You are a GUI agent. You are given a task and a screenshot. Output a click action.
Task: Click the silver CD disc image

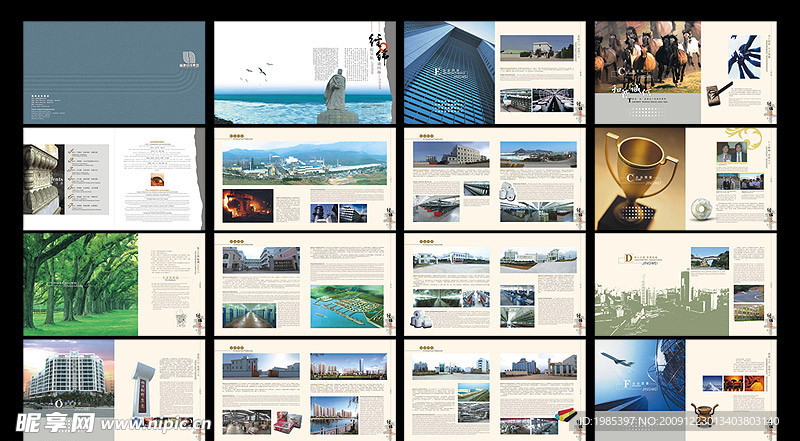[x=702, y=211]
